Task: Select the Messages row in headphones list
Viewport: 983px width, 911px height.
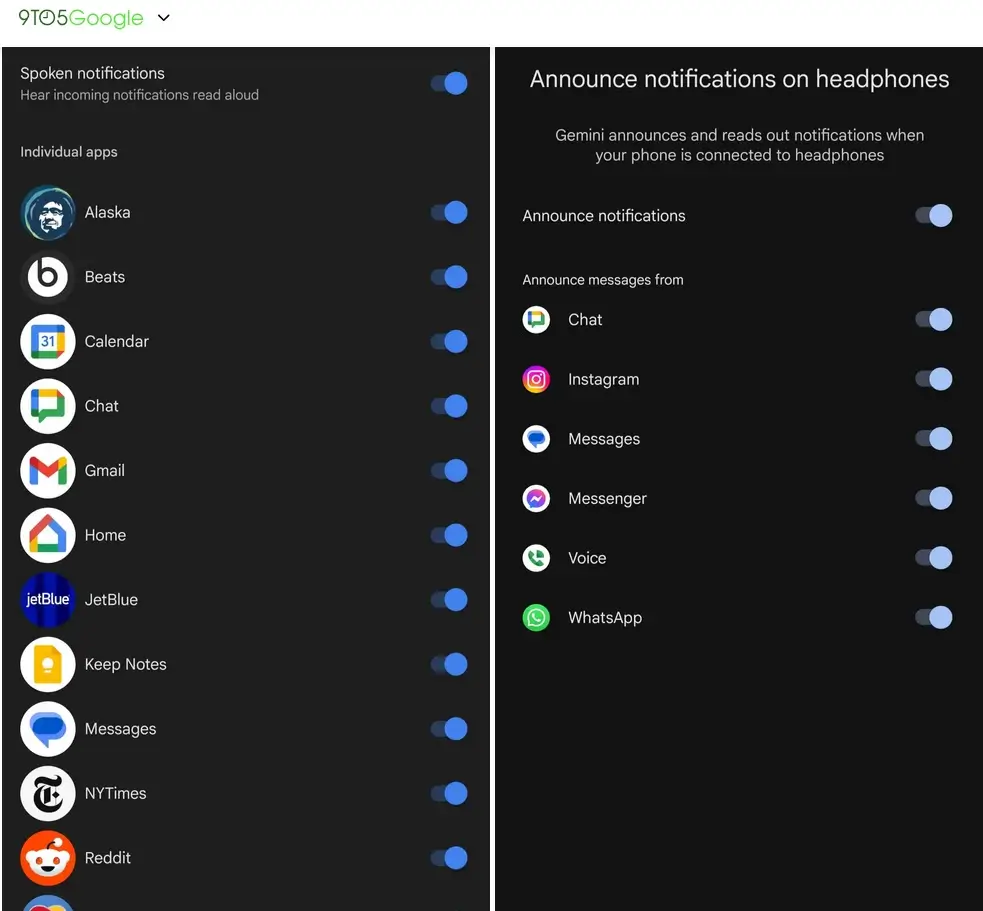Action: [x=604, y=439]
